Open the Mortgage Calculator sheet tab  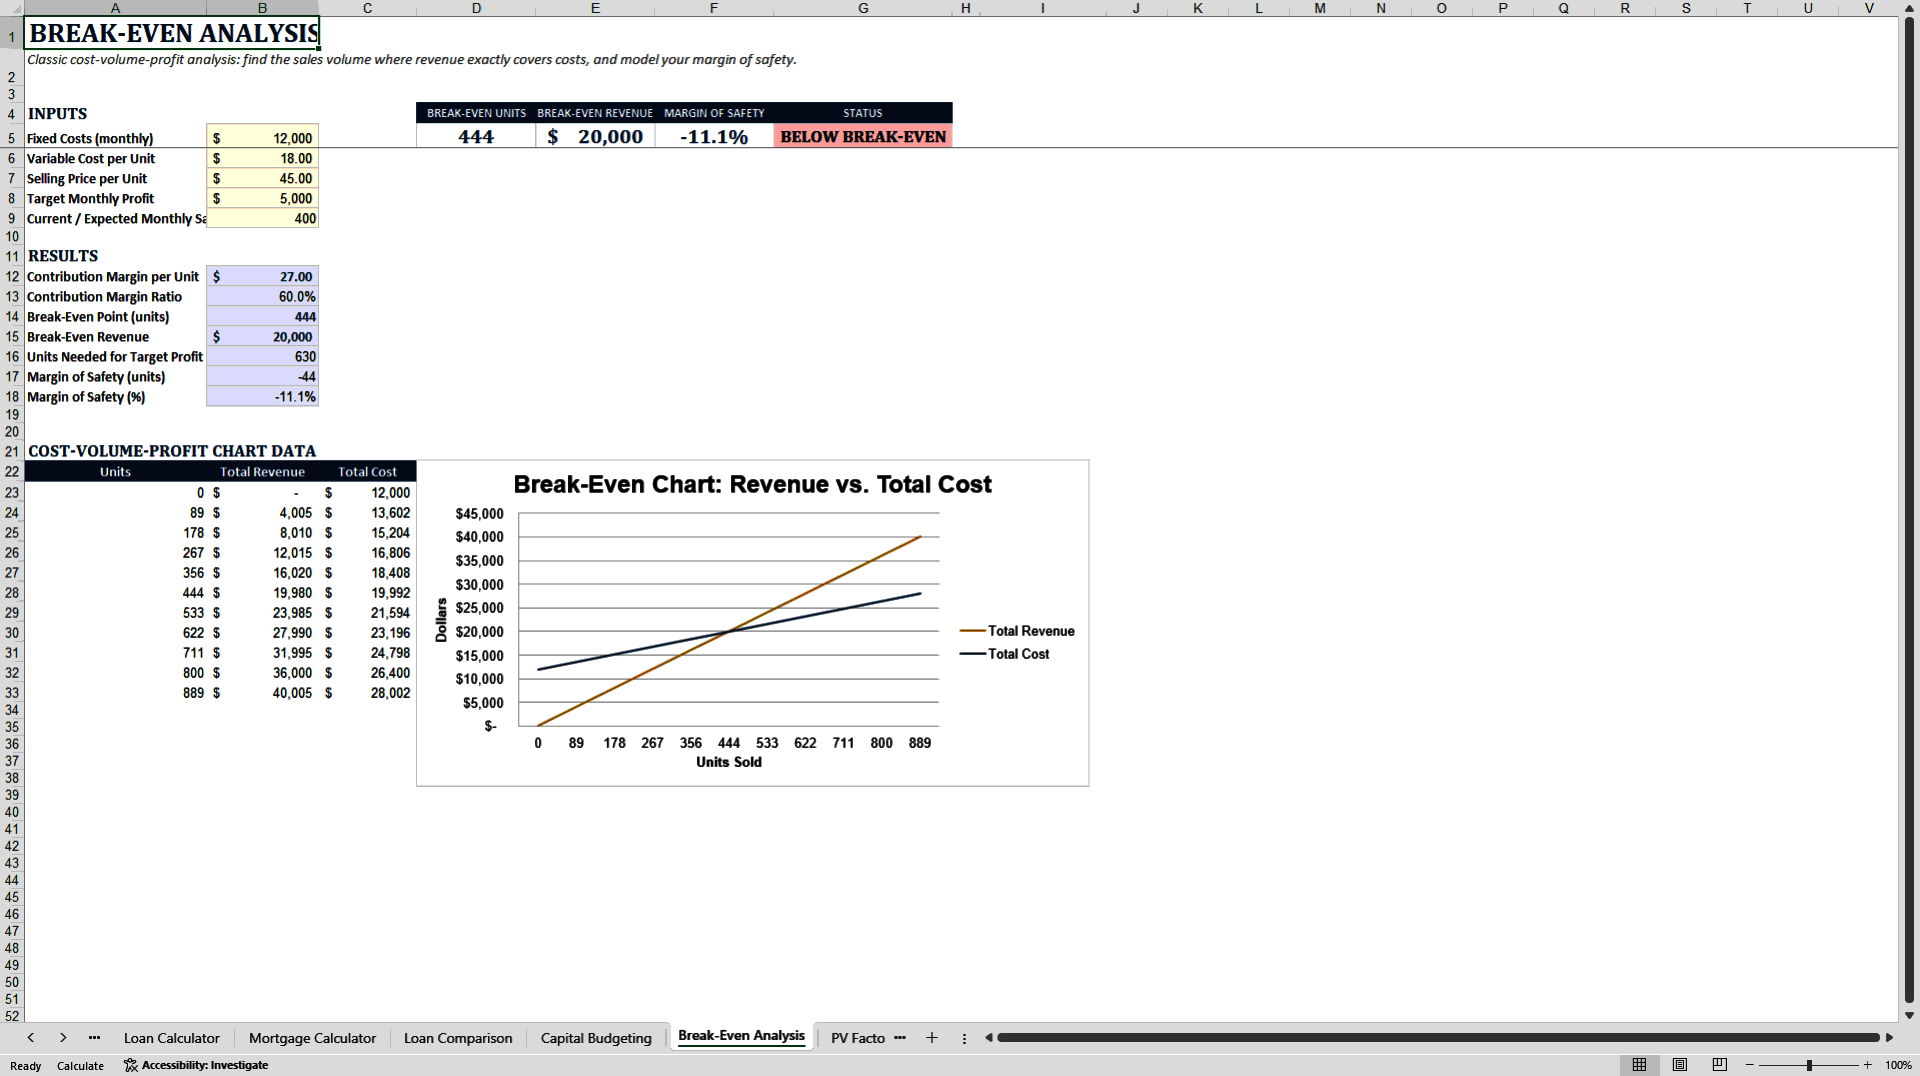(312, 1038)
